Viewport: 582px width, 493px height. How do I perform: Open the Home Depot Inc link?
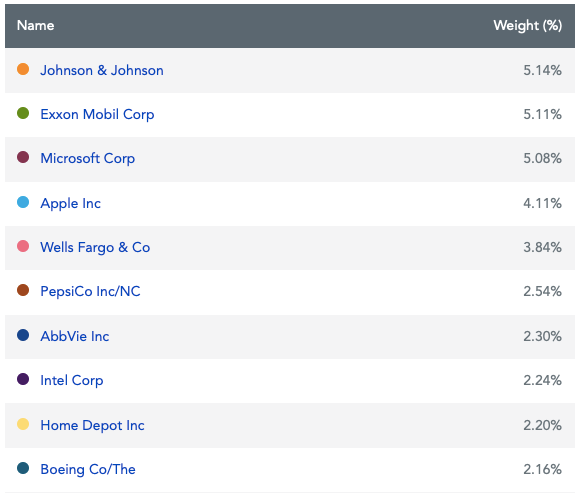click(92, 425)
